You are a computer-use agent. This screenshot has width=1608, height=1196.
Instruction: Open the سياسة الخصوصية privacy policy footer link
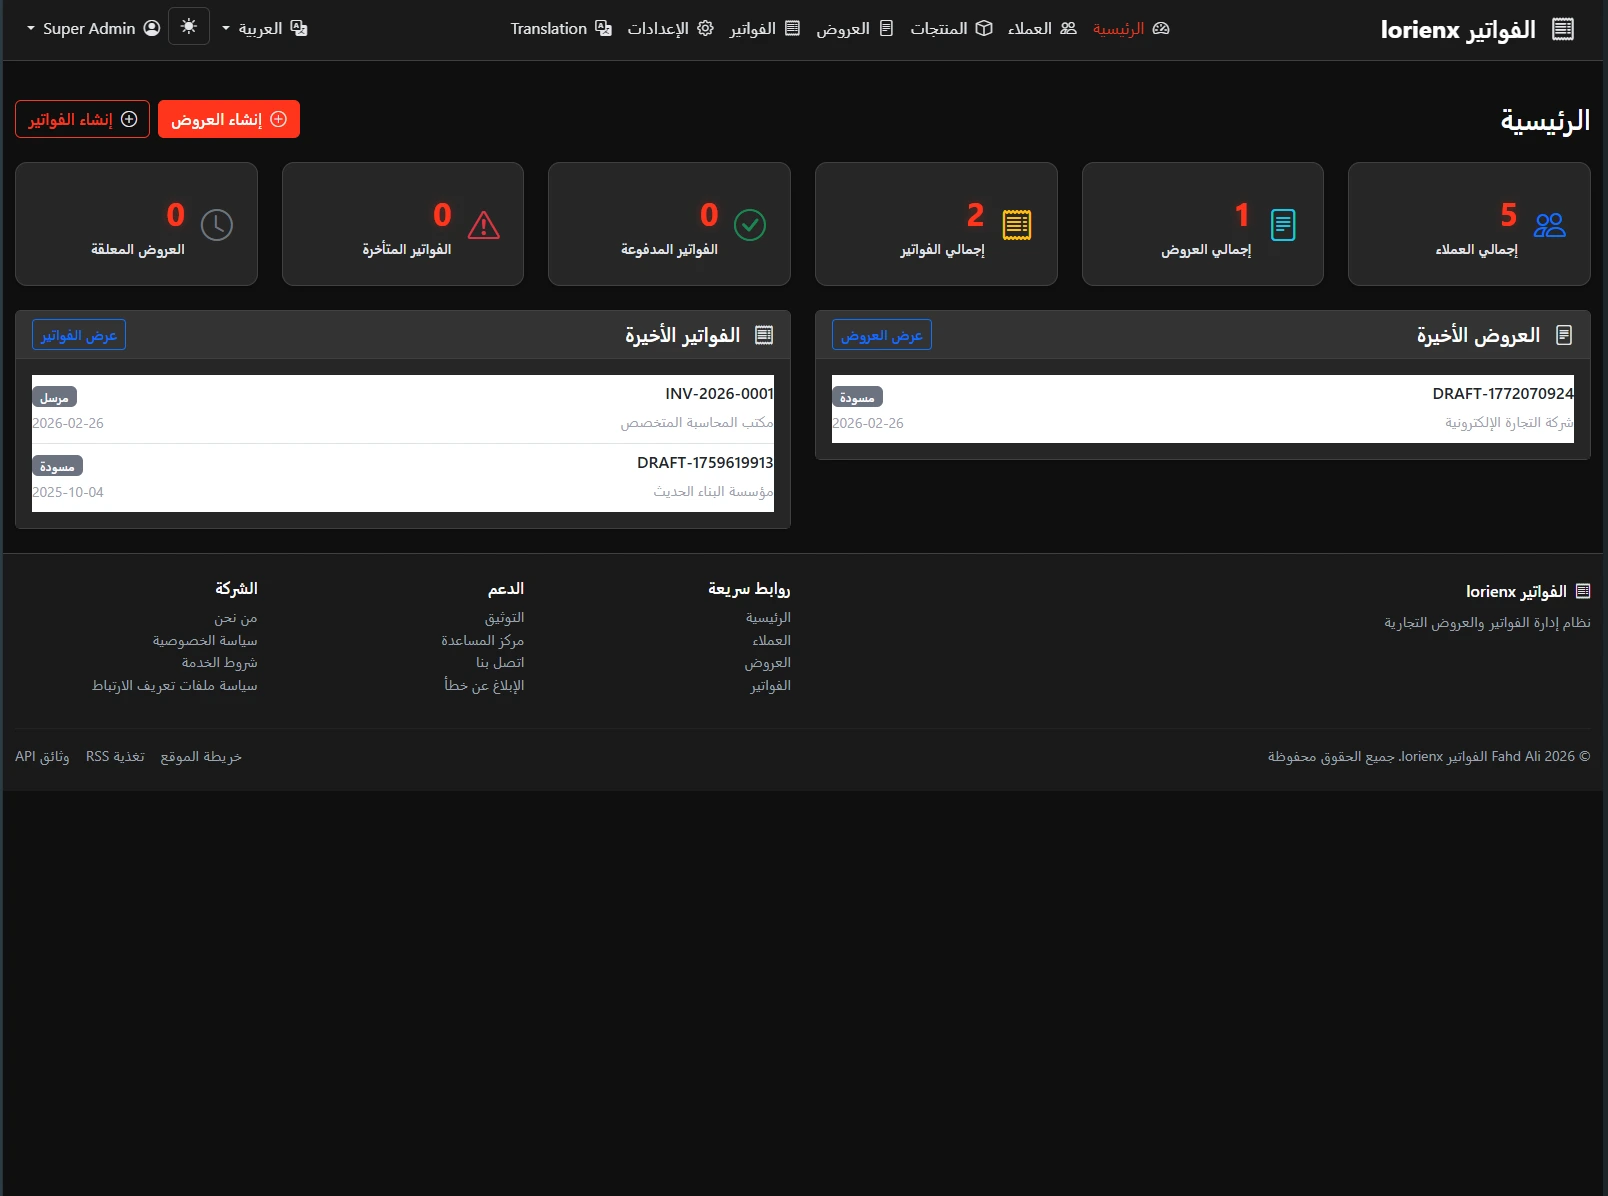coord(204,640)
